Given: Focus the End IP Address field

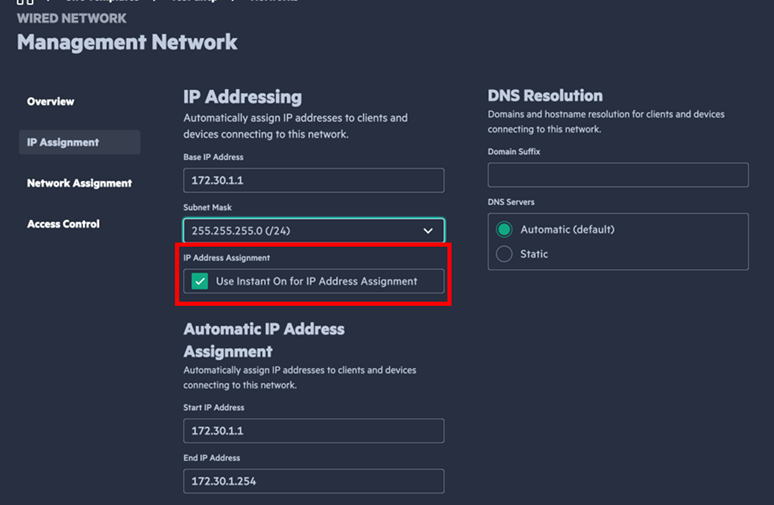Looking at the screenshot, I should tap(313, 481).
